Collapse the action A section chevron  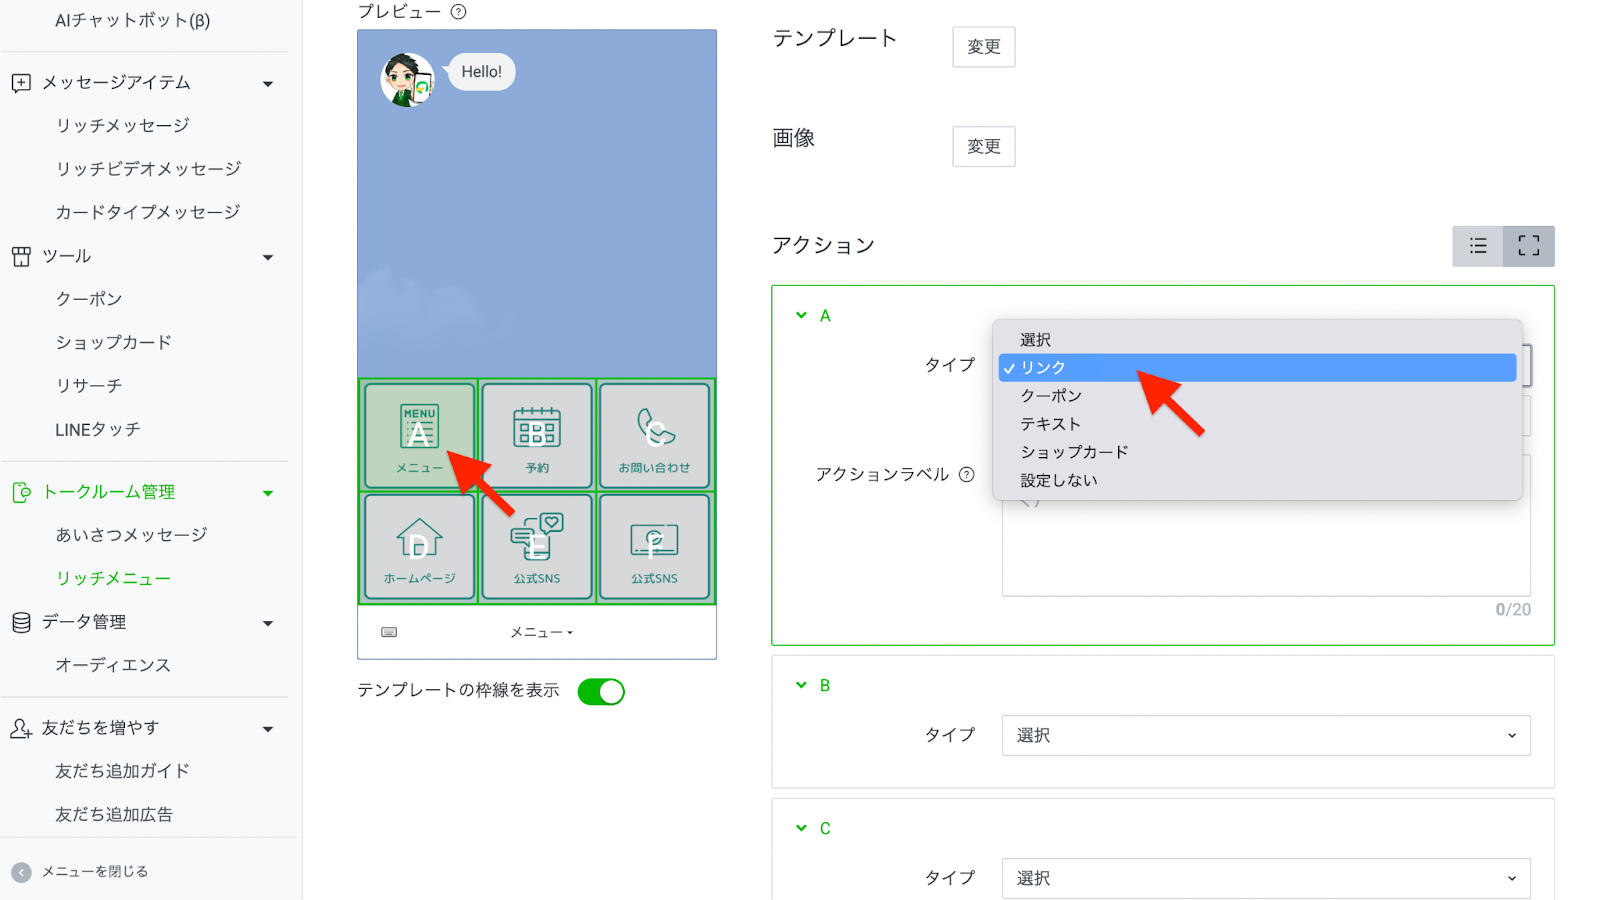click(801, 315)
